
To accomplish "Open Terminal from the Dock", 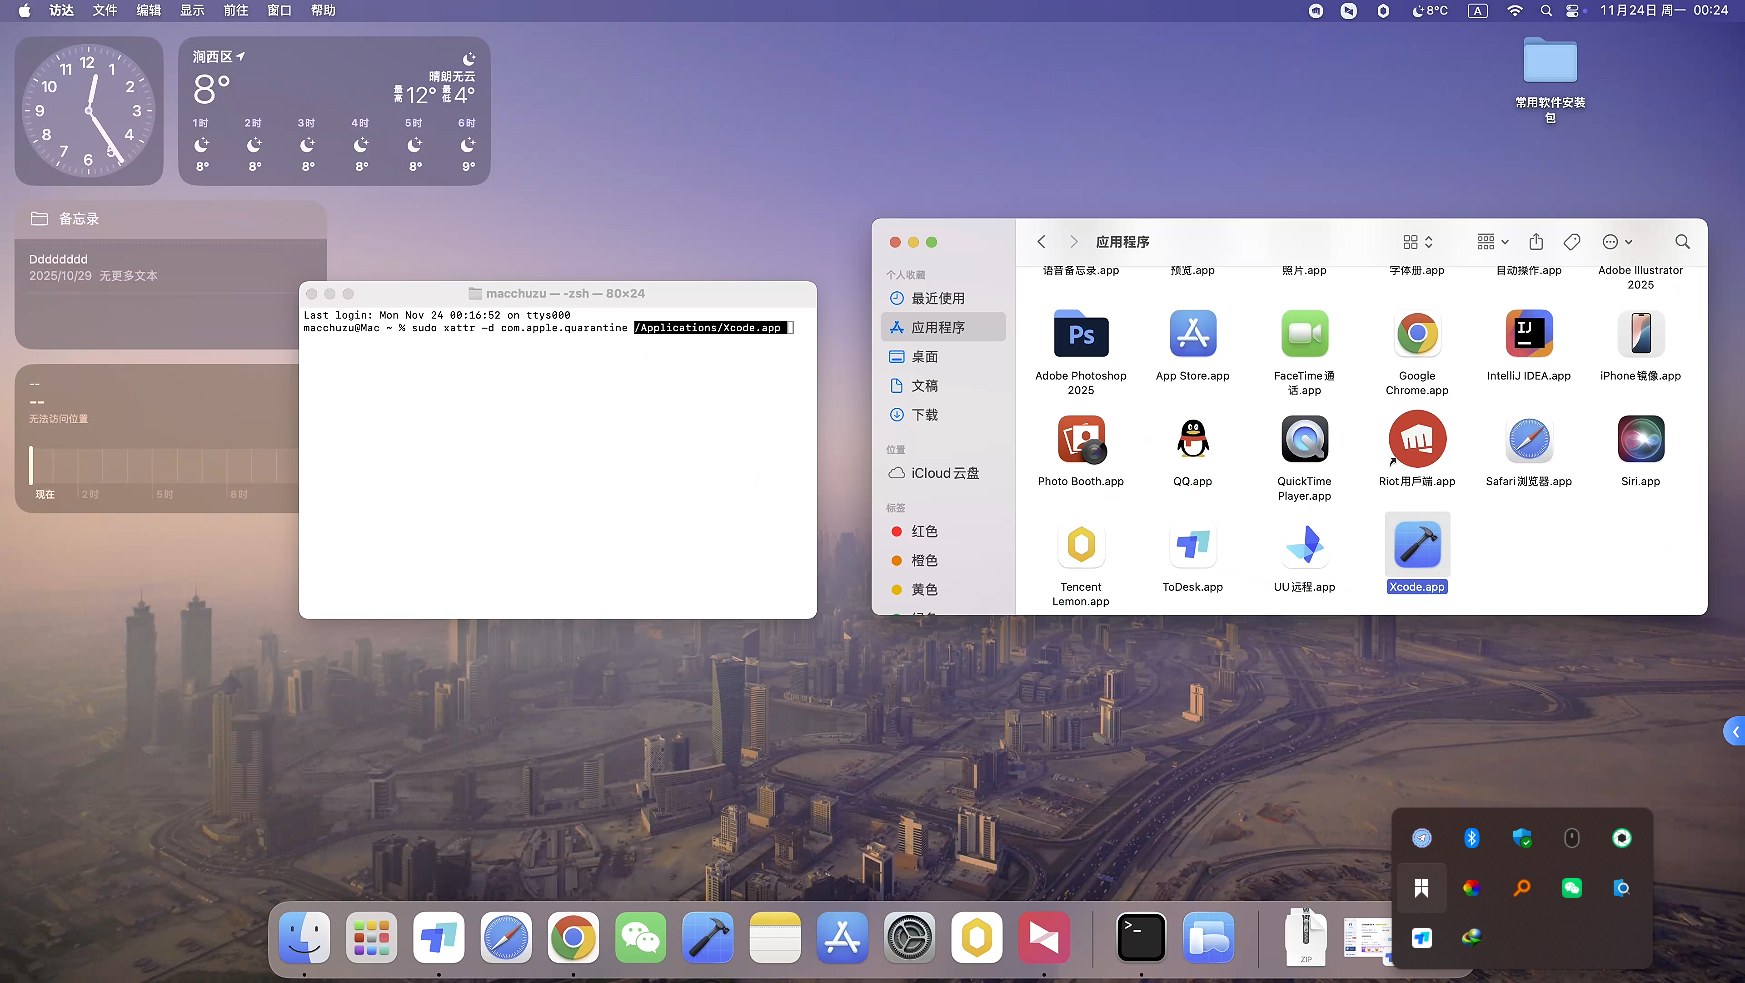I will click(1141, 938).
